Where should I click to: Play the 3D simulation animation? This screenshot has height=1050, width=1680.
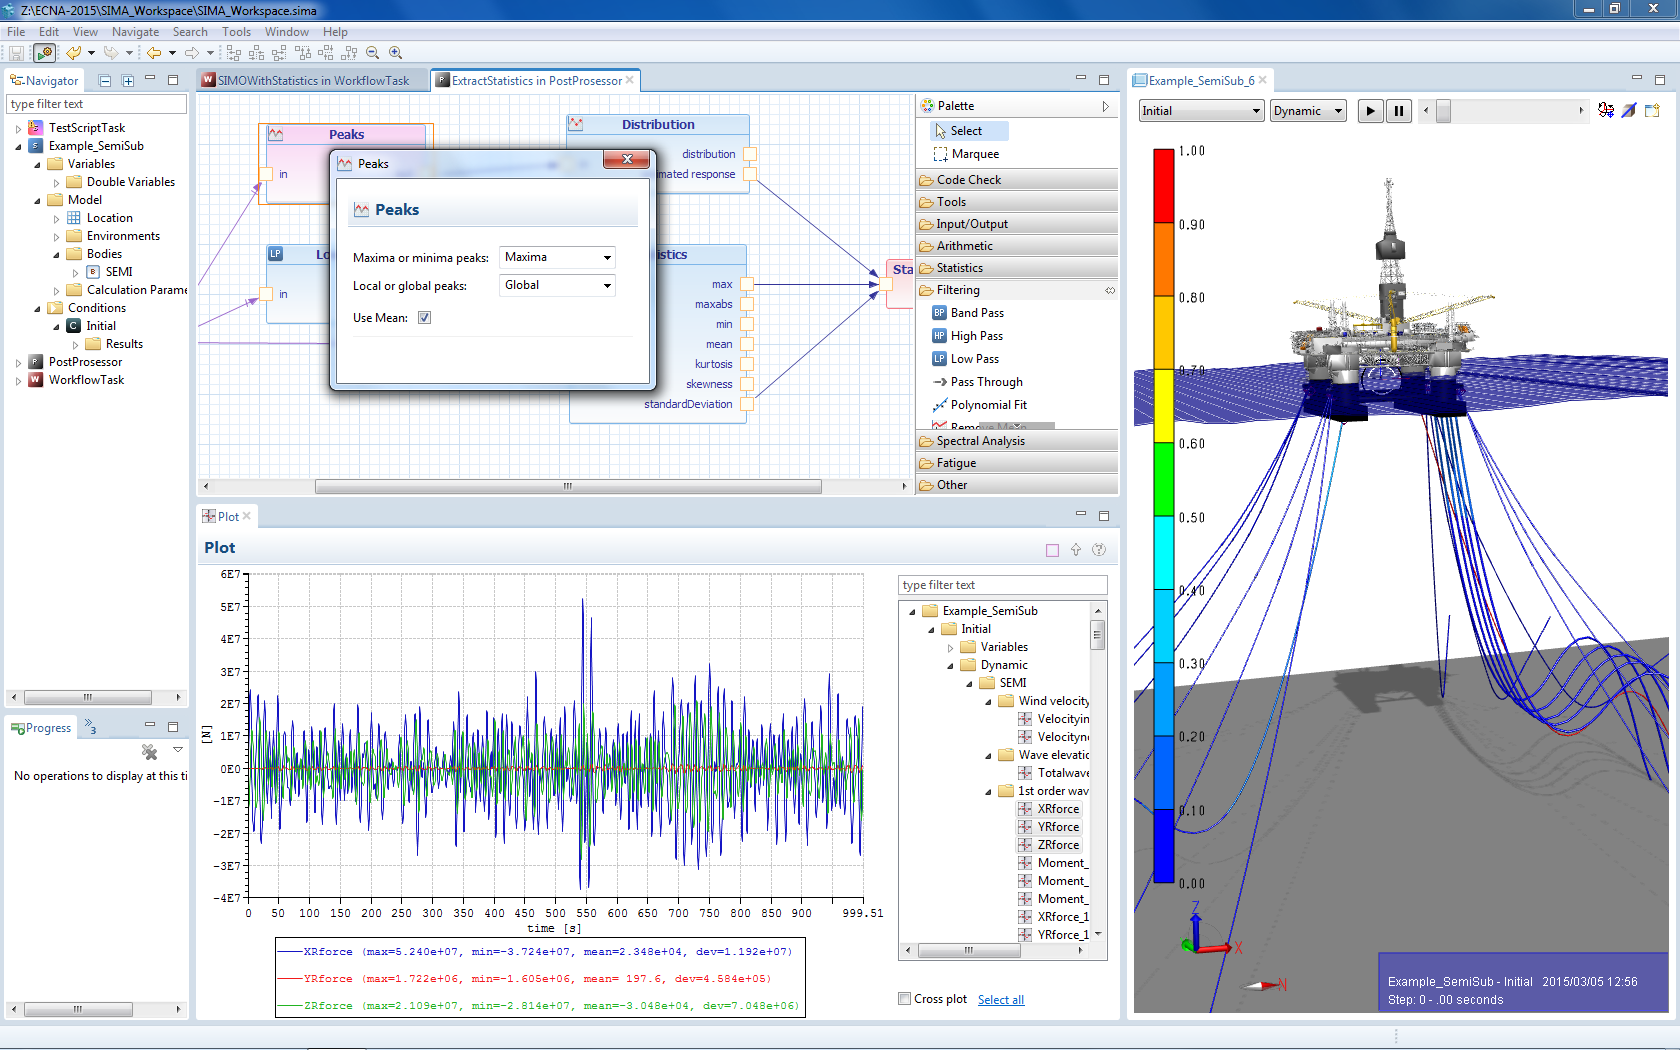1371,111
